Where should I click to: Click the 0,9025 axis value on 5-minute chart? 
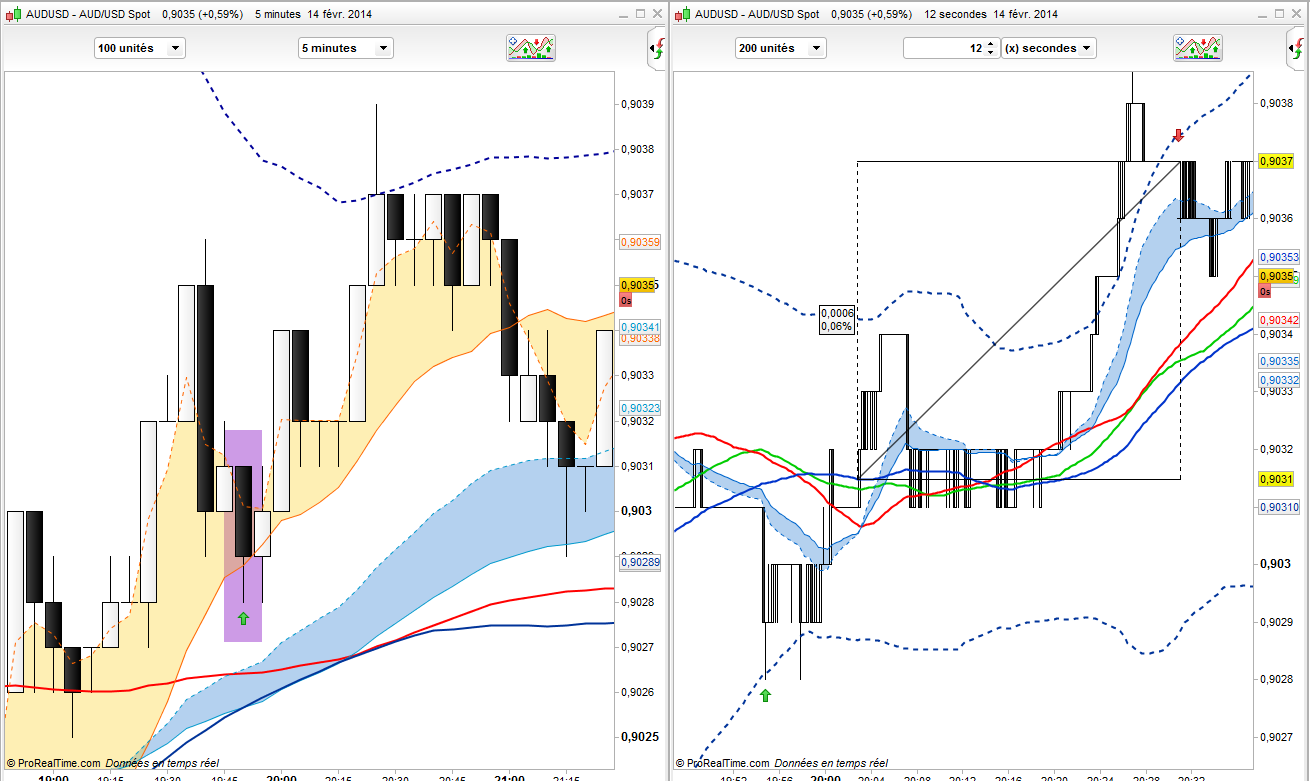(x=638, y=737)
